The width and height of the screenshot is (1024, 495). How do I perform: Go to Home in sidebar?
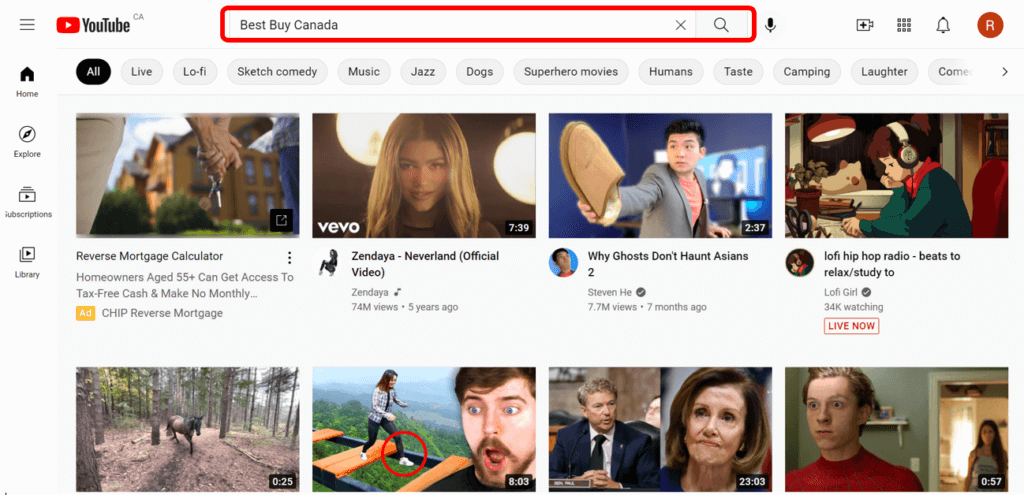click(x=27, y=82)
